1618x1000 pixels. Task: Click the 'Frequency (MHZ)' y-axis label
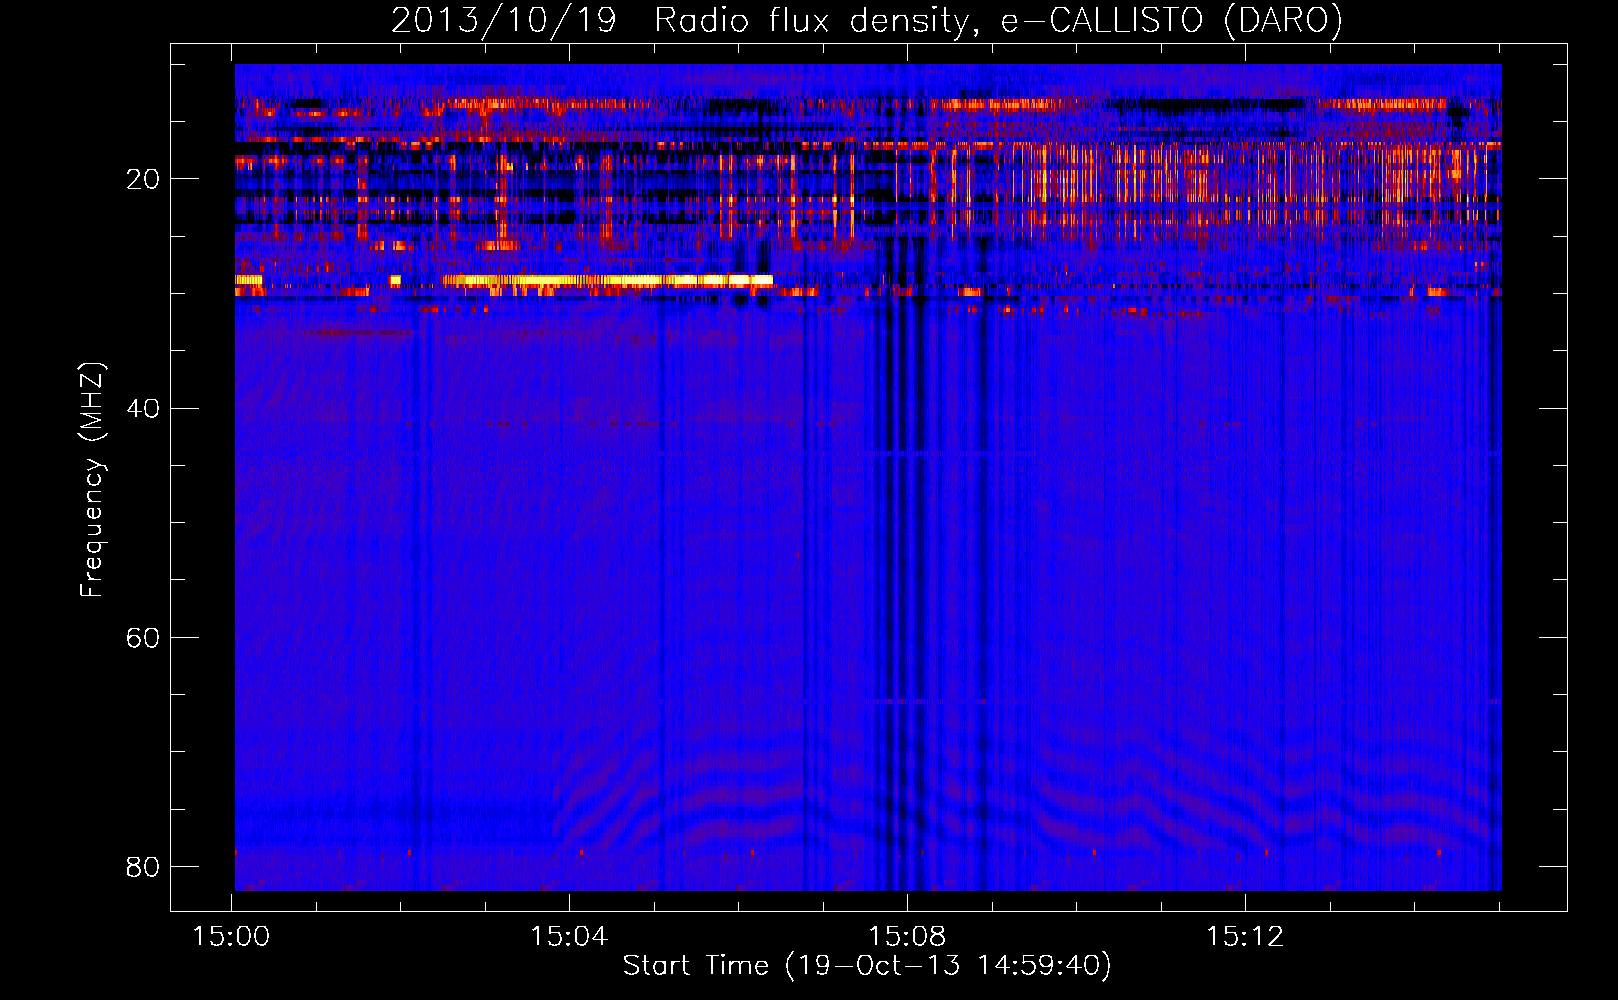pos(91,480)
